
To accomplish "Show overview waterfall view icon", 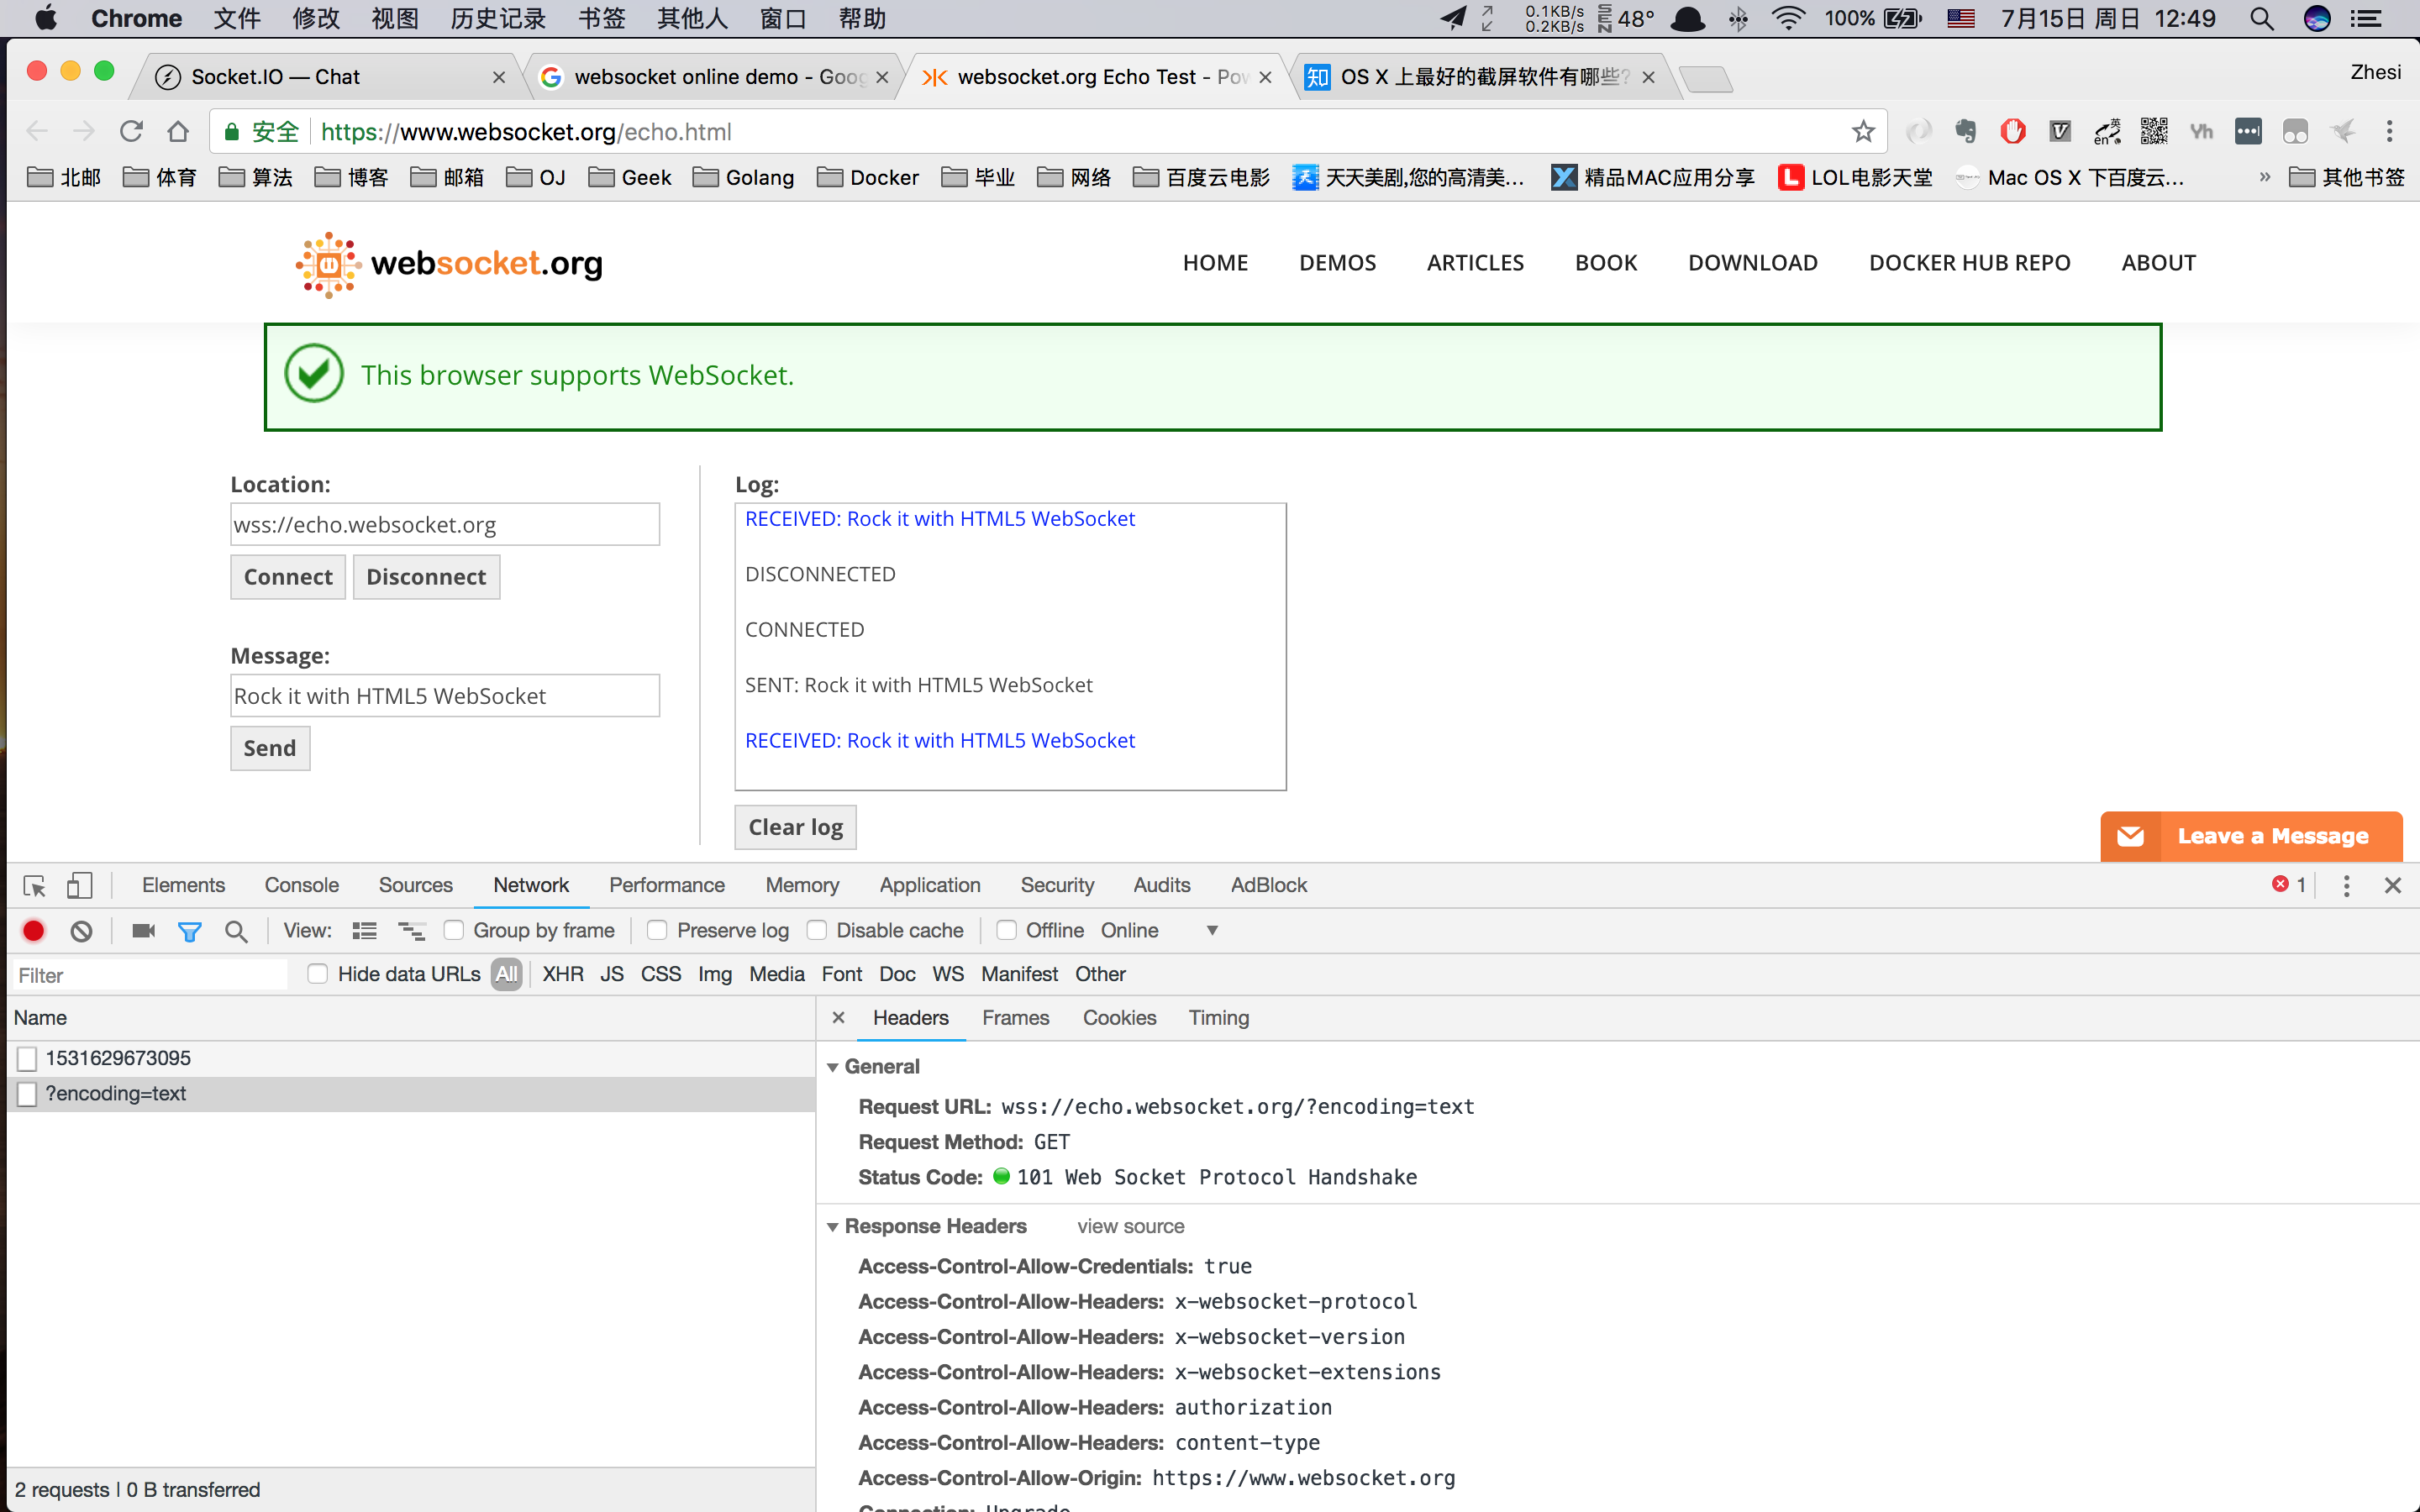I will point(411,931).
